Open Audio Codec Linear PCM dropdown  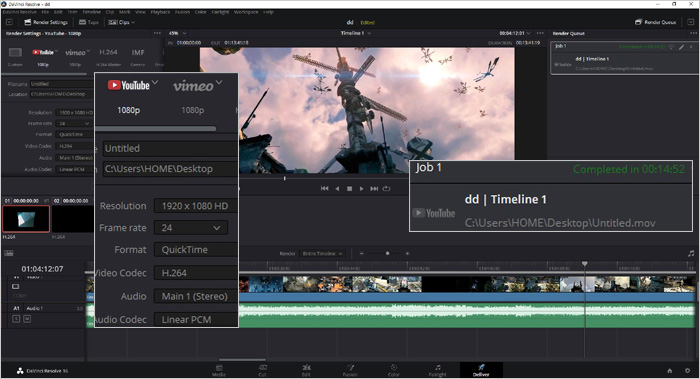point(196,320)
